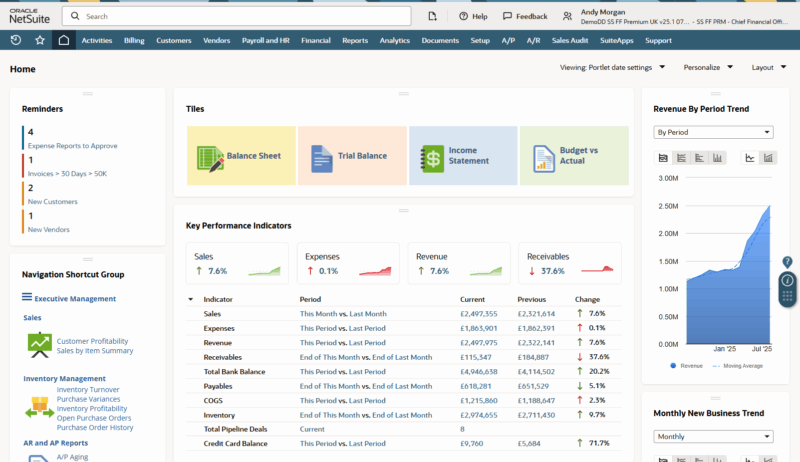Open the Income Statement tile
Screen dimensions: 800x462
pos(463,156)
